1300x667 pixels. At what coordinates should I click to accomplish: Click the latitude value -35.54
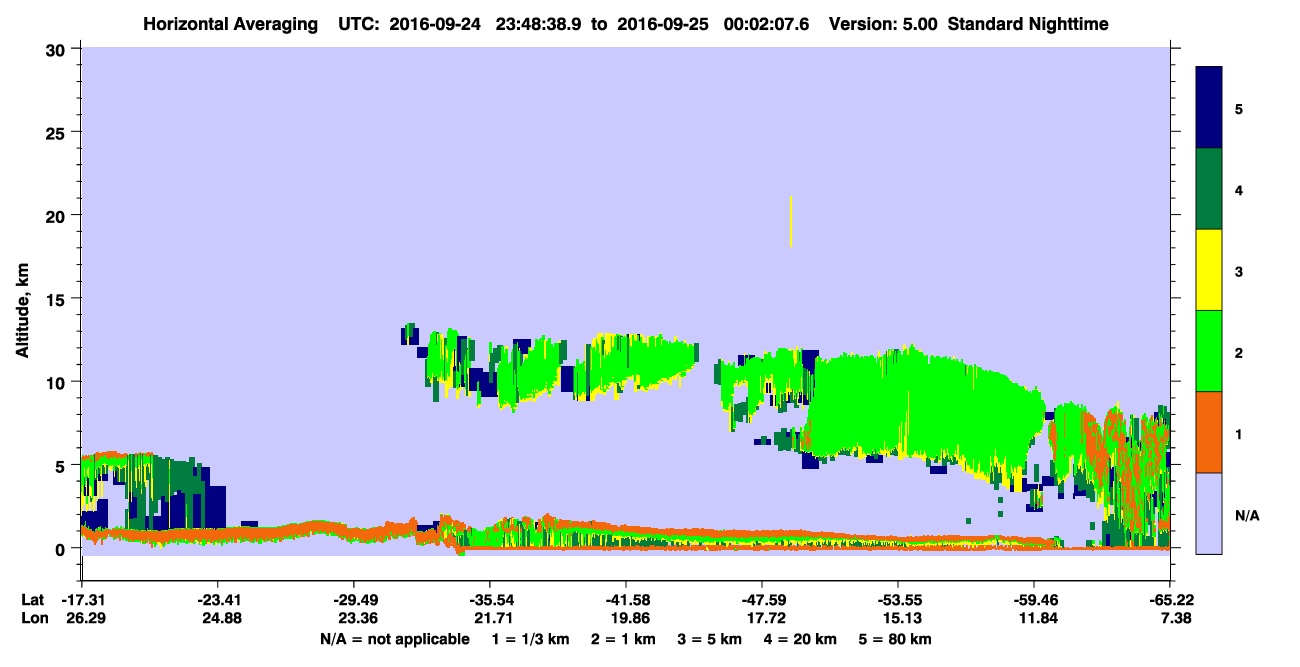490,600
